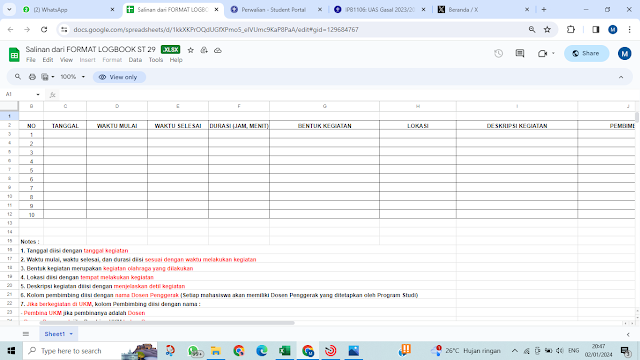Open the name box dropdown arrow
This screenshot has height=360, width=640.
(x=38, y=94)
